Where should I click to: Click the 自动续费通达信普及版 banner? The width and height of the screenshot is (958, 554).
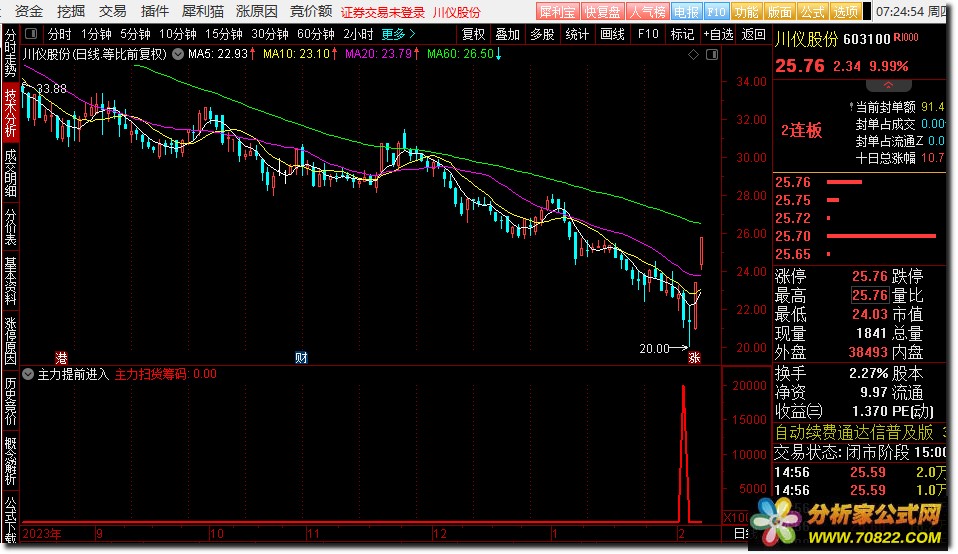pos(854,432)
